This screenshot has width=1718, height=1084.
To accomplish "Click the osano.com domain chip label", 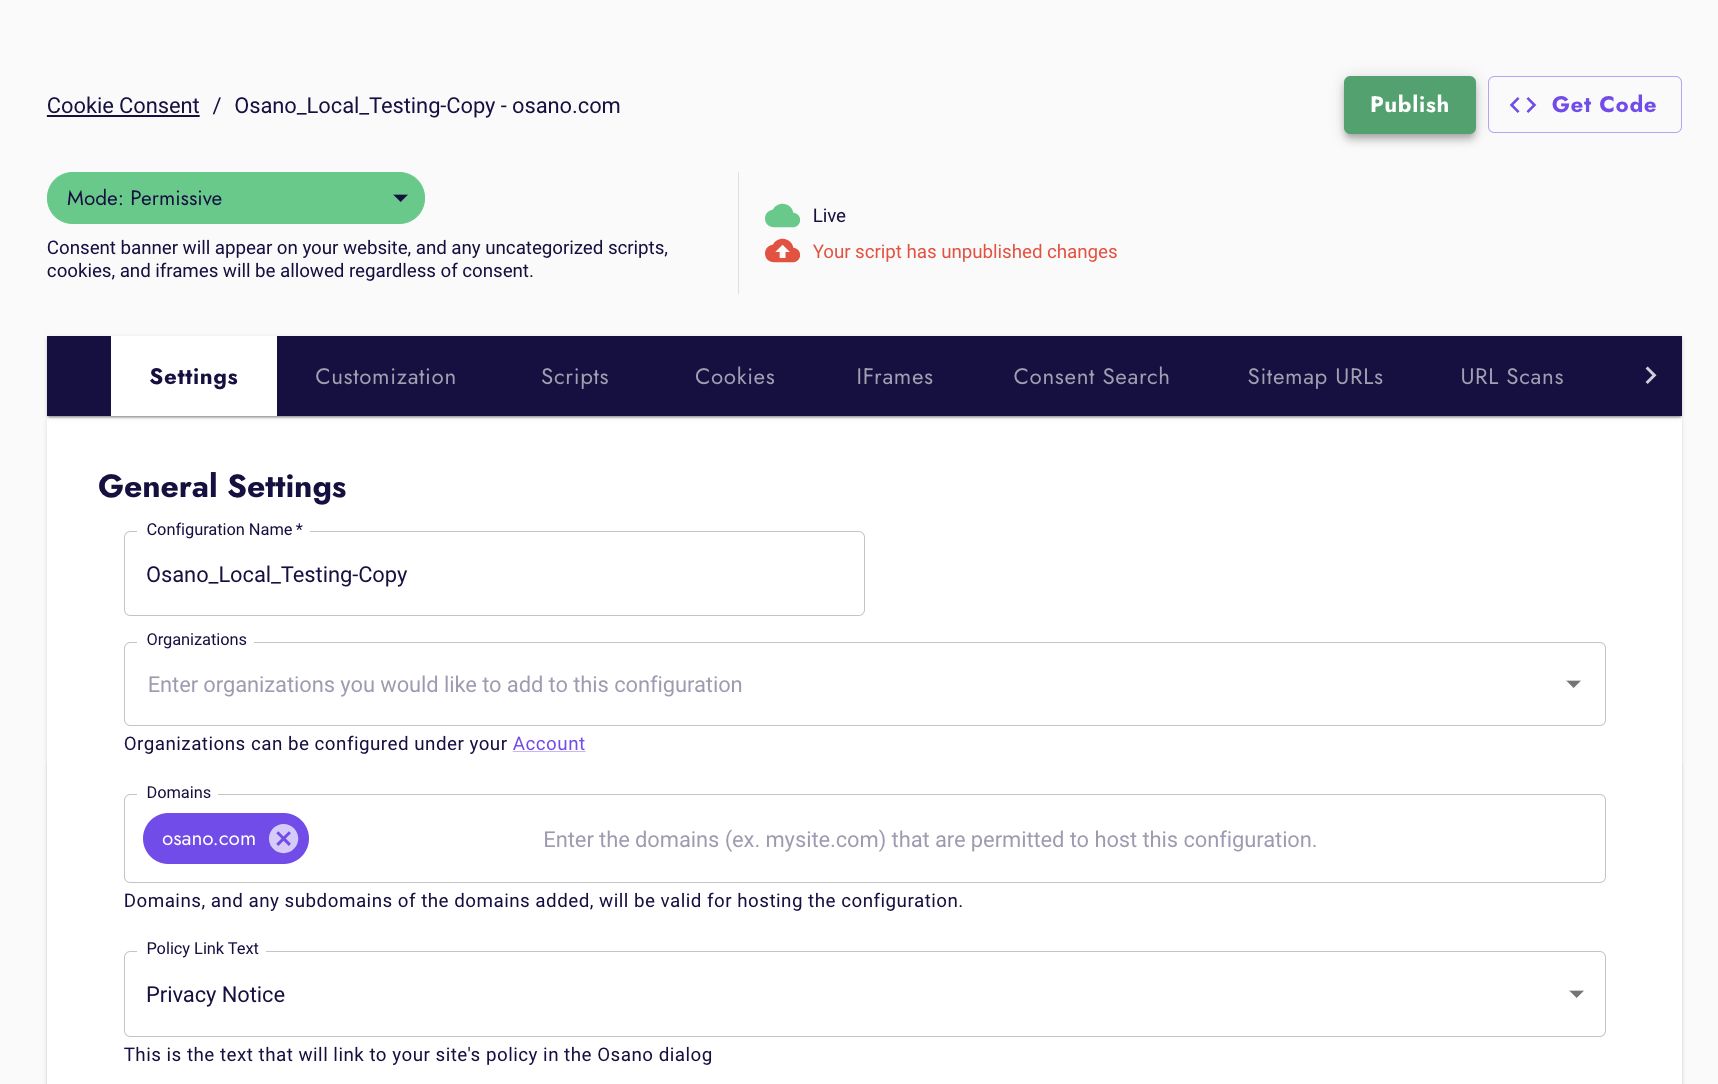I will (x=209, y=839).
